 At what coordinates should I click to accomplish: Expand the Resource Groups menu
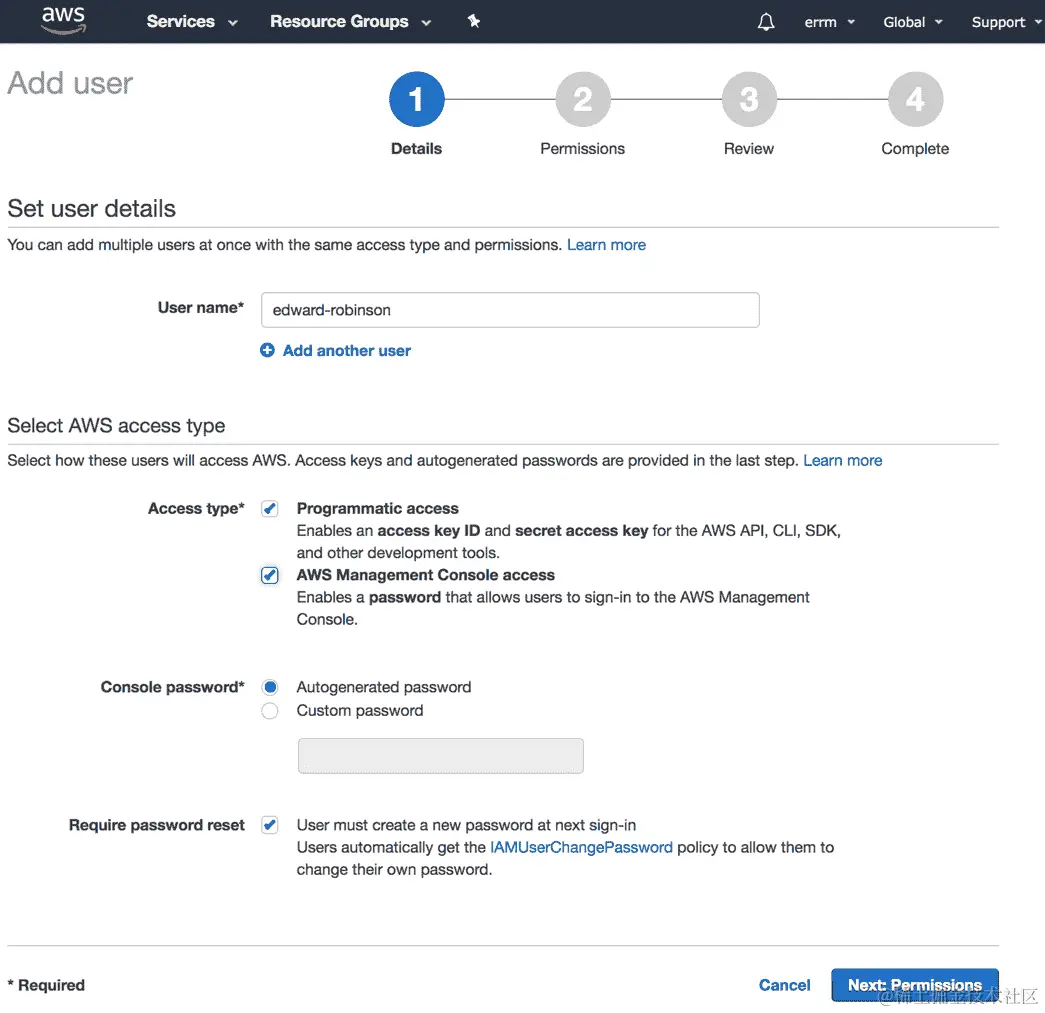[351, 21]
